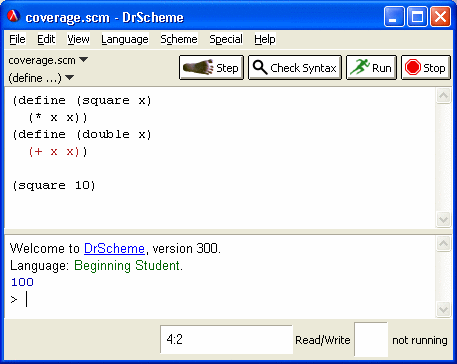
Task: Open the Edit menu
Action: [x=46, y=39]
